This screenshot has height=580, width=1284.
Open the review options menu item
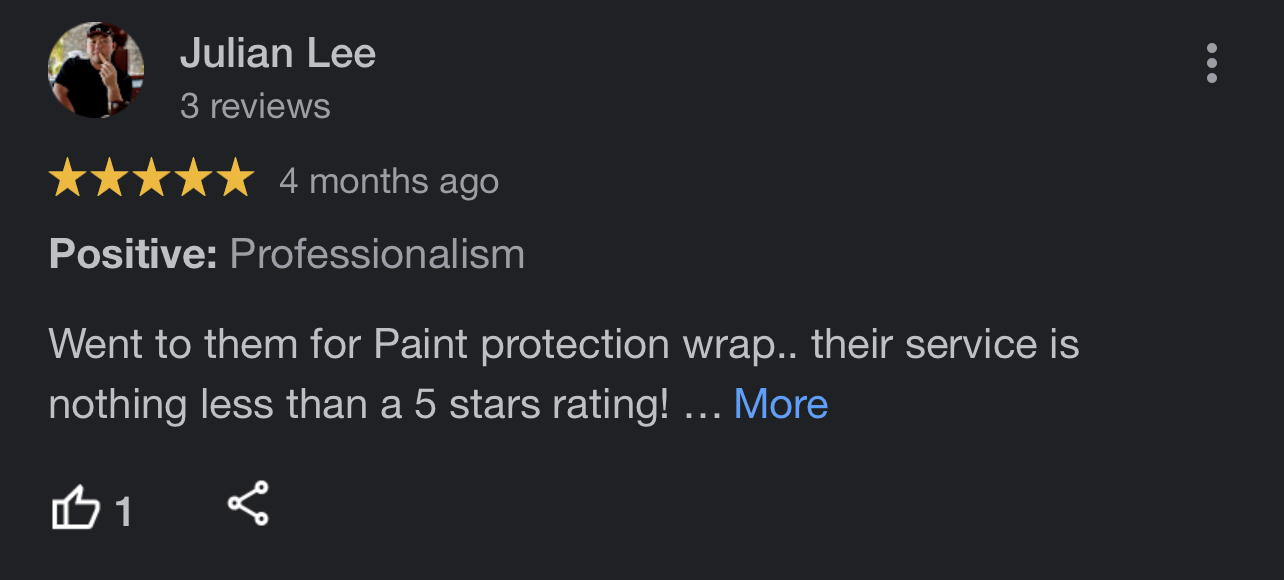coord(1211,64)
